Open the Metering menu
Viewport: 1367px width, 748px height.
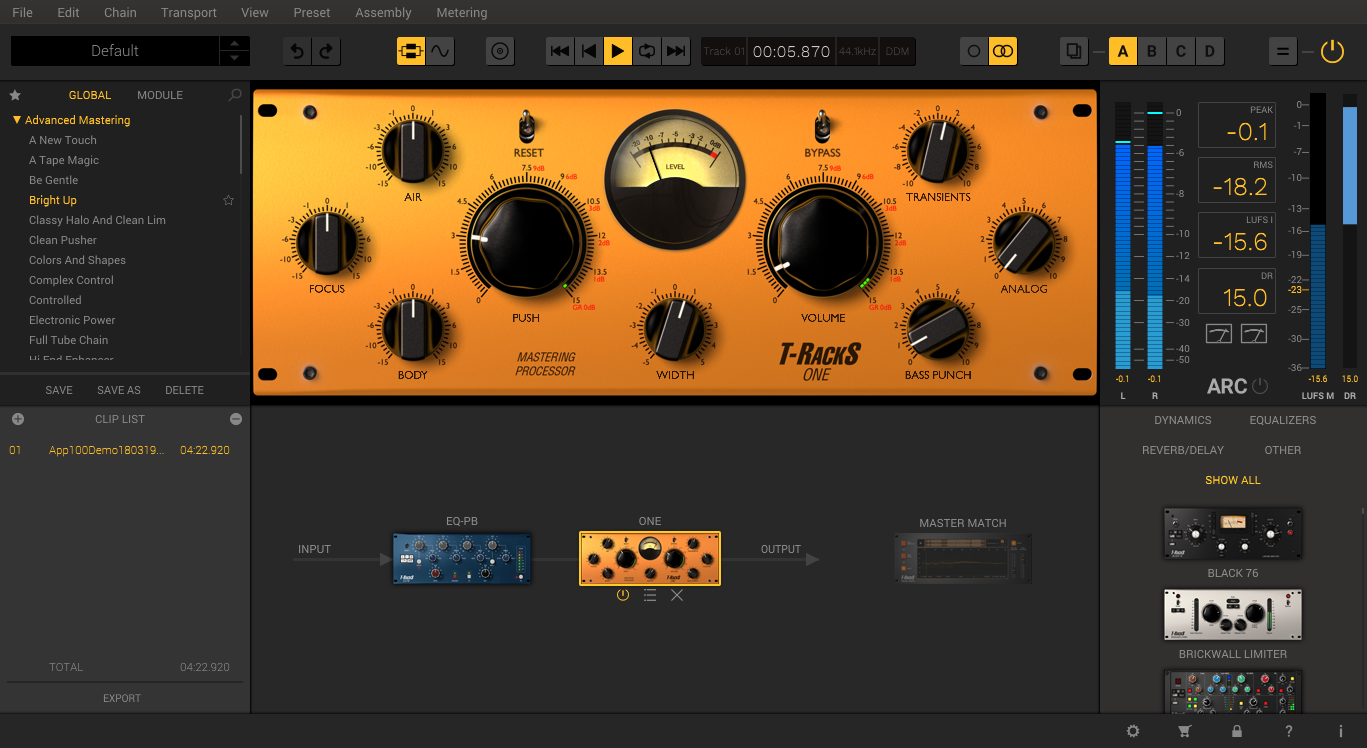(x=462, y=13)
